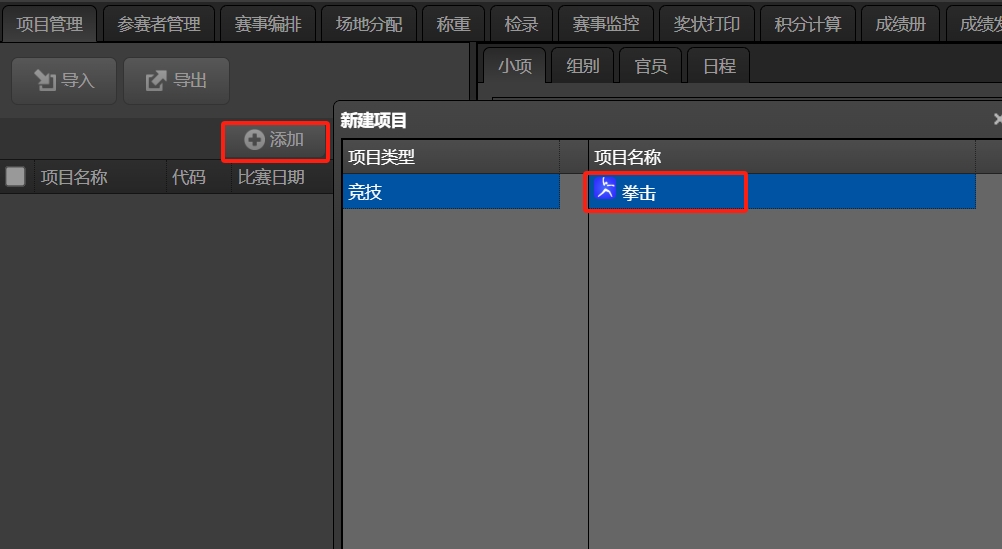
Task: Select the 竞技 project type row
Action: [x=451, y=191]
